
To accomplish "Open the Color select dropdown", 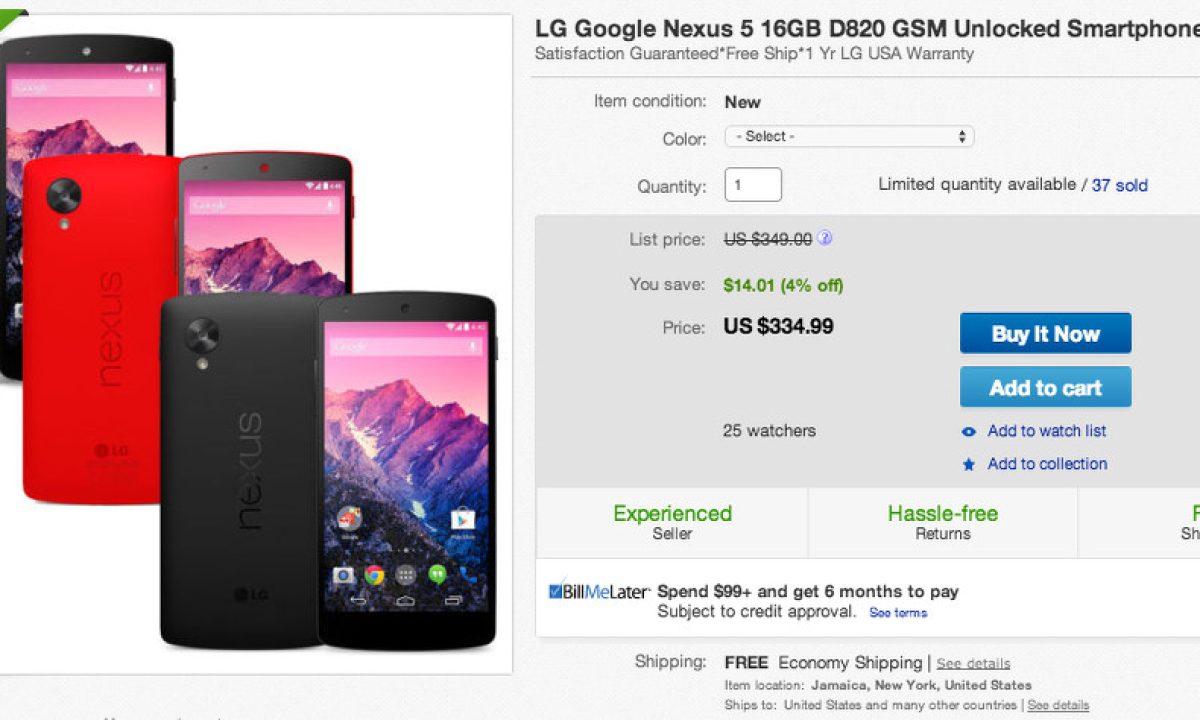I will tap(849, 137).
